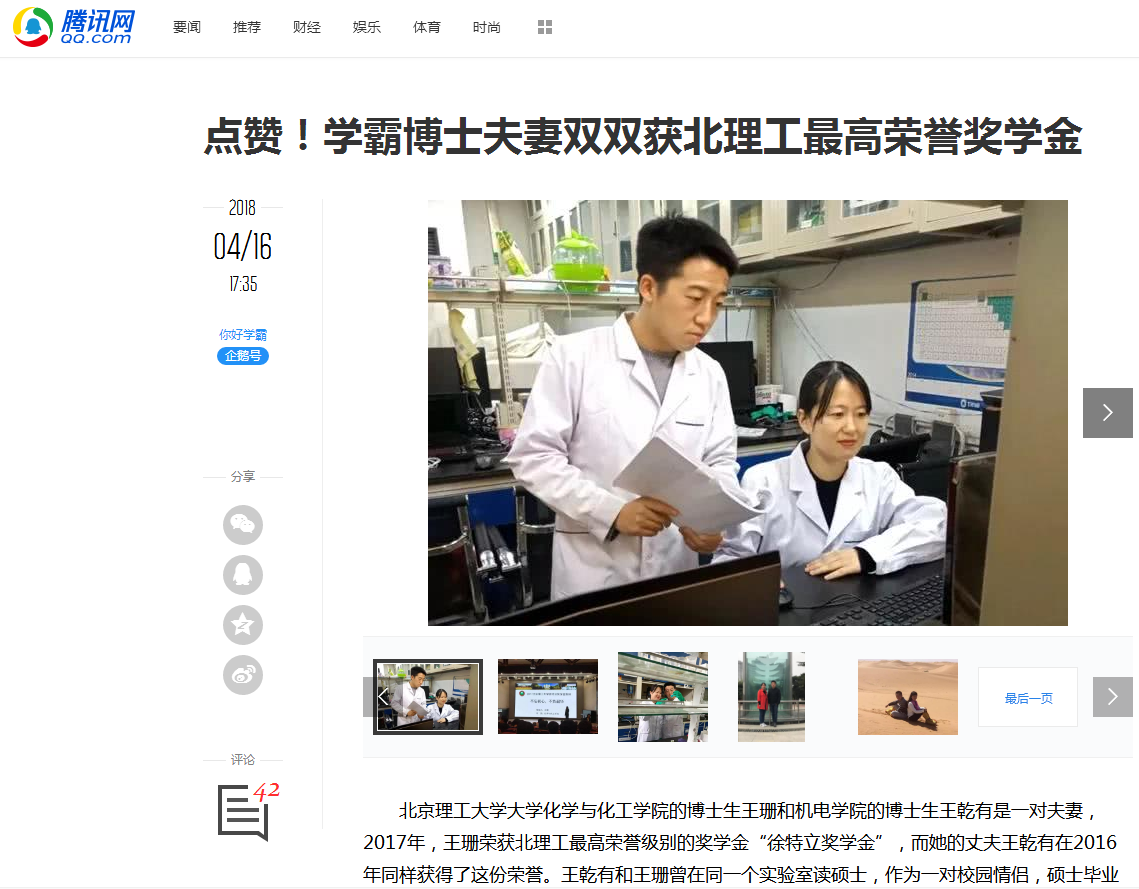Share to Qzone star icon
This screenshot has height=889, width=1139.
243,625
